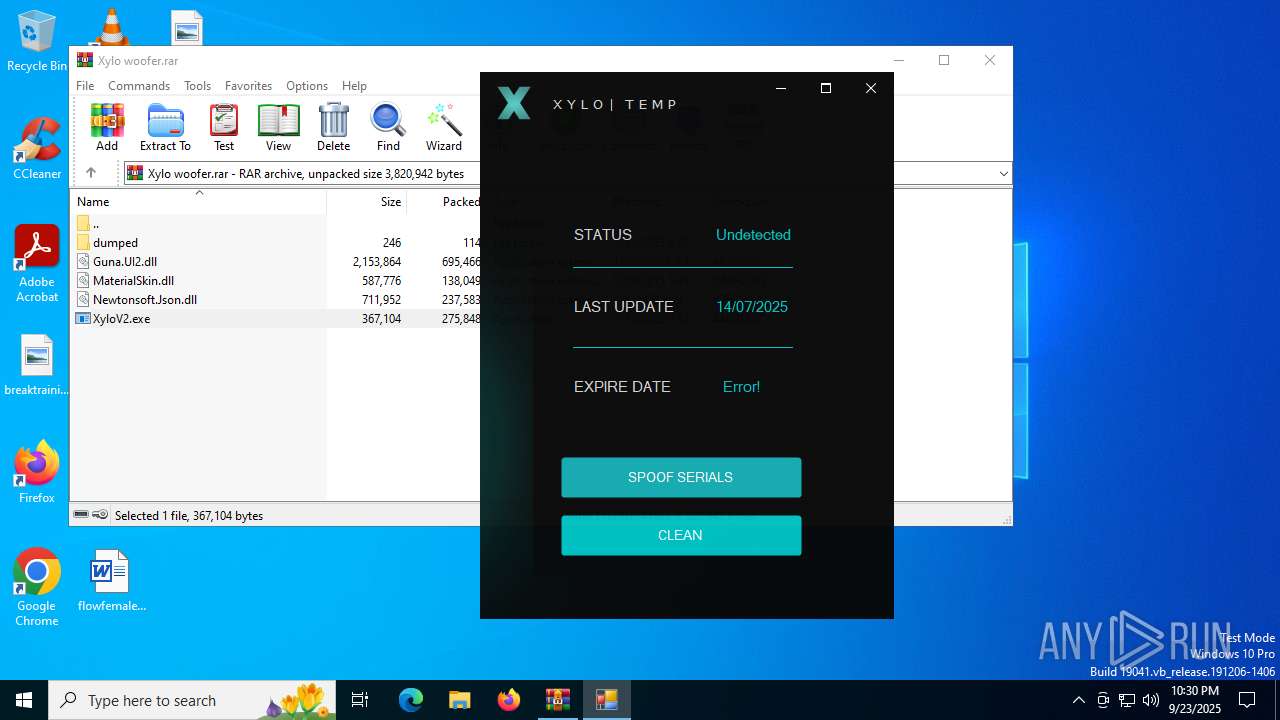Click the Windows Start button

click(x=24, y=700)
